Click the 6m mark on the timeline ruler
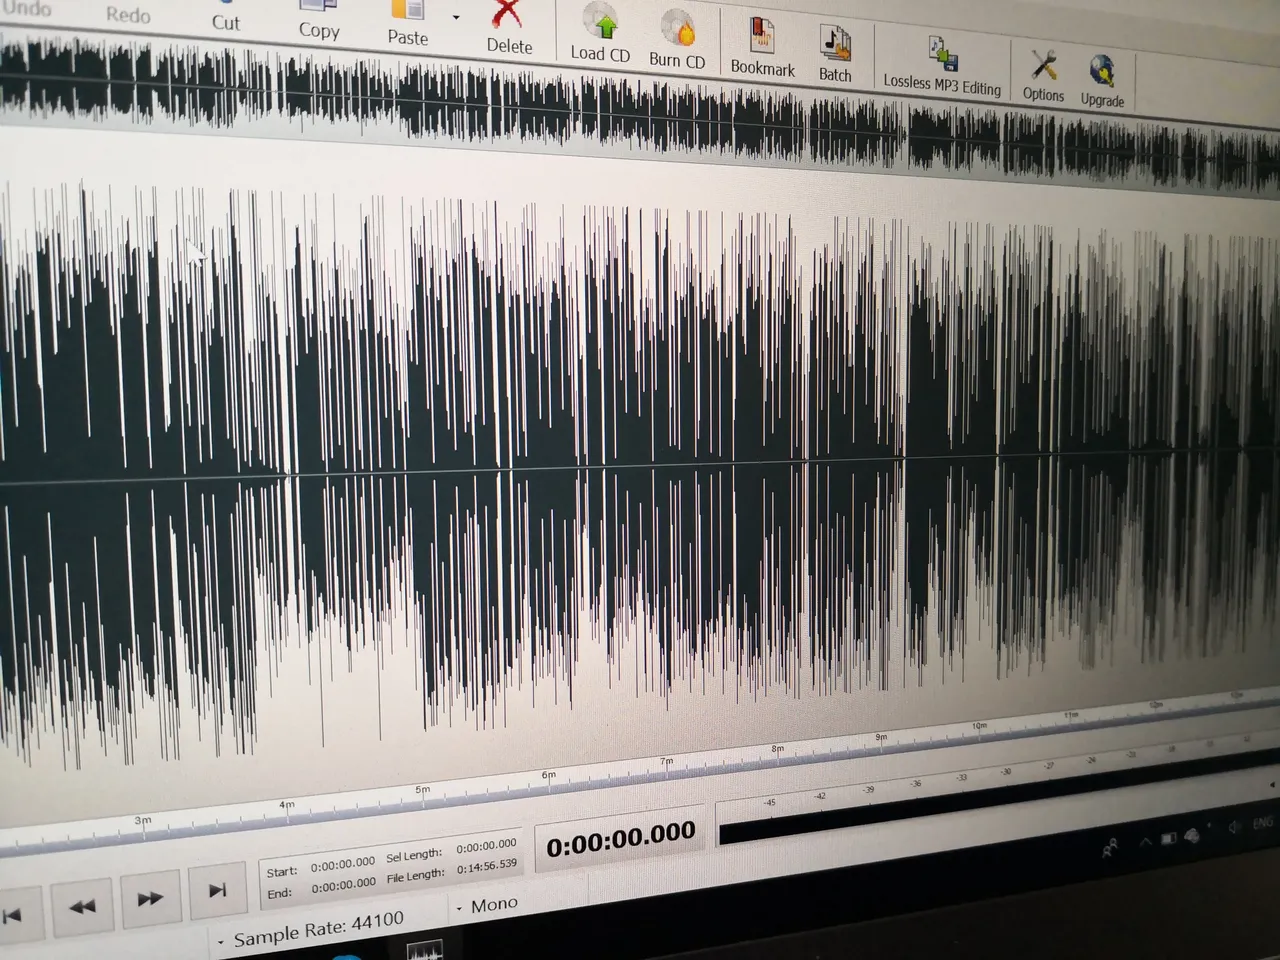1280x960 pixels. click(548, 775)
